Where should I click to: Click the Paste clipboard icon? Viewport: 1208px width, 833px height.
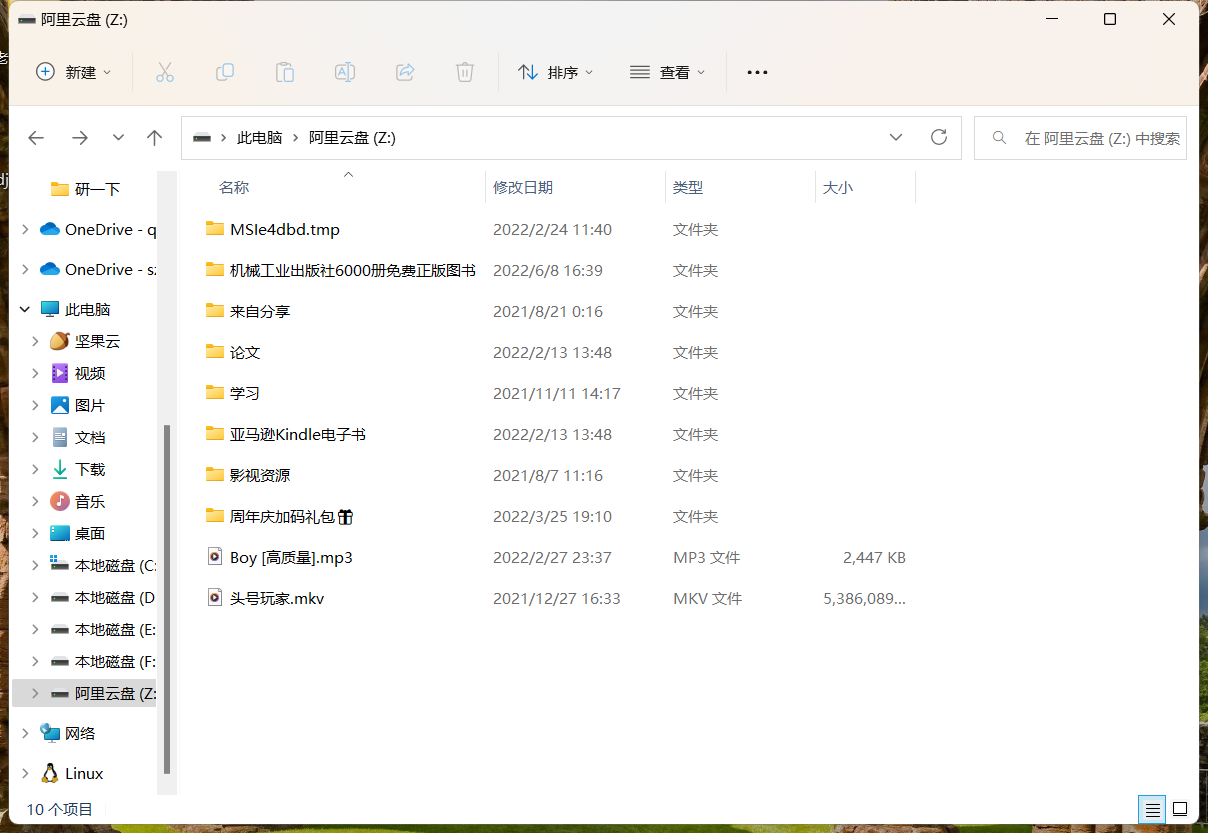(285, 72)
